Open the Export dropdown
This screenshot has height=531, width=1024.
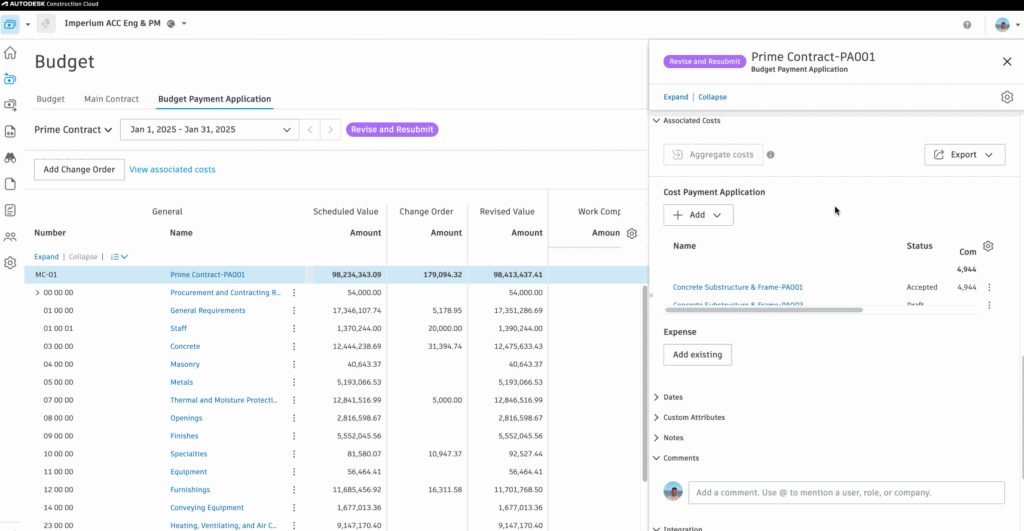tap(964, 155)
